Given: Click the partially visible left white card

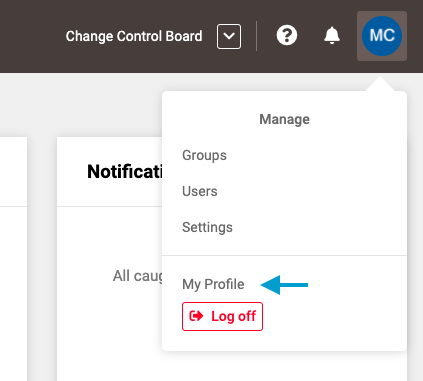Looking at the screenshot, I should pos(13,259).
